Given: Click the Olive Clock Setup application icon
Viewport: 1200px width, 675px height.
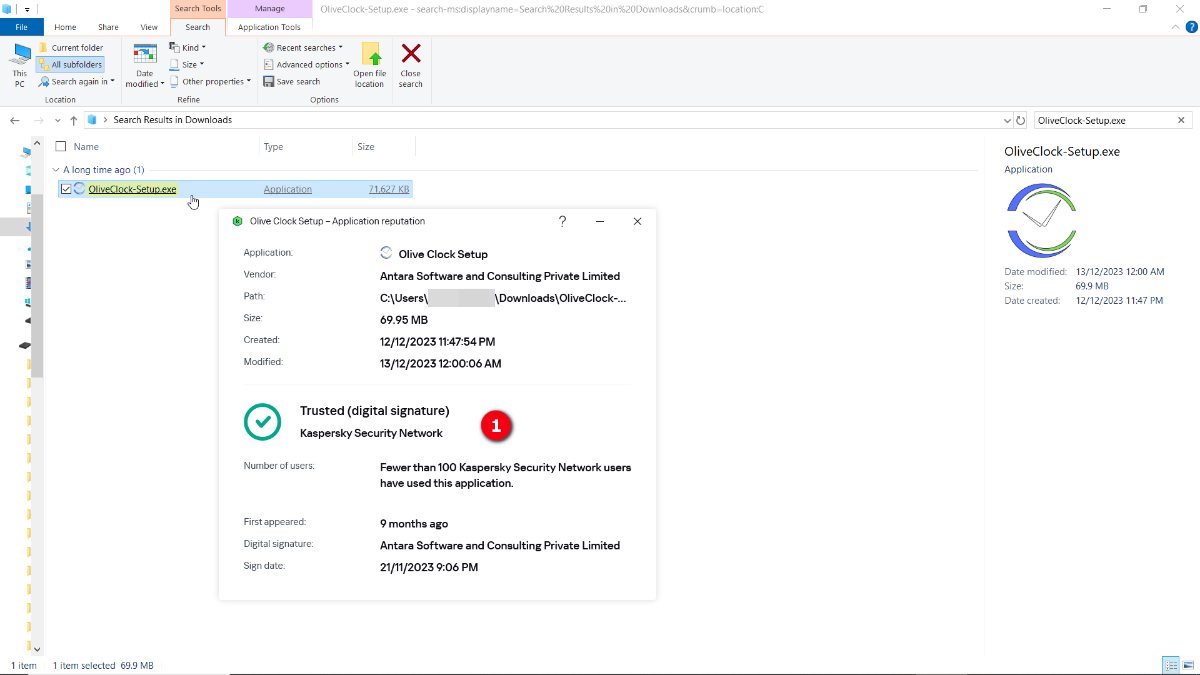Looking at the screenshot, I should [386, 253].
